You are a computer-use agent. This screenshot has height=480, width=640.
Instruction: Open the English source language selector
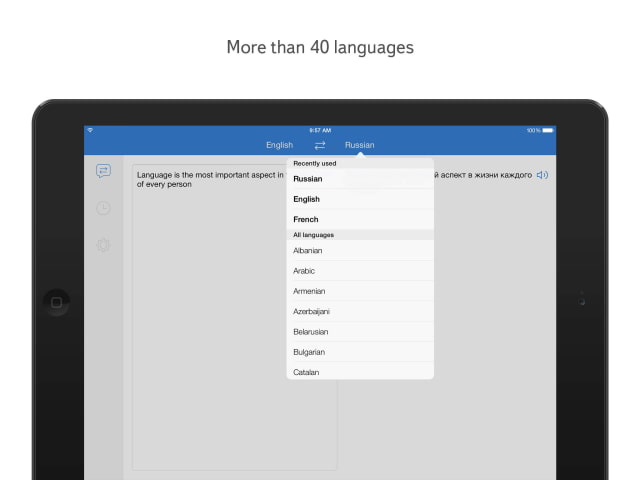280,145
